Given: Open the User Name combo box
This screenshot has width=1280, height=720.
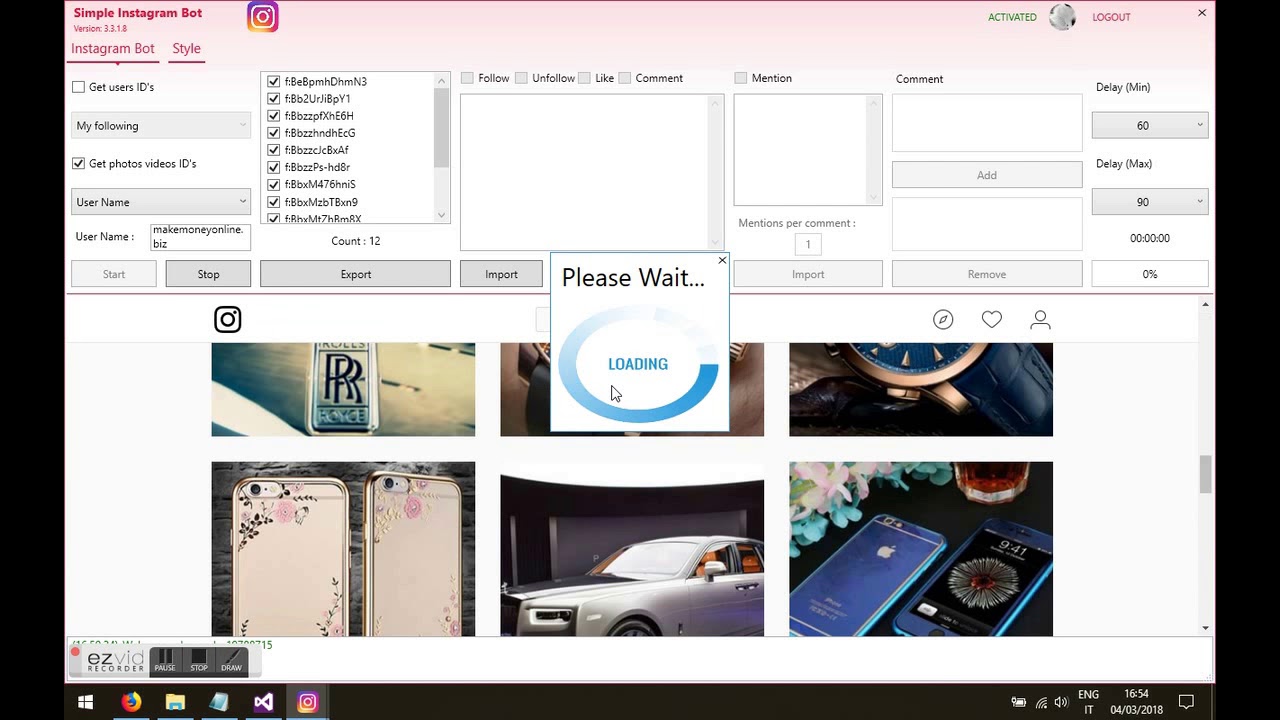Looking at the screenshot, I should pos(161,202).
